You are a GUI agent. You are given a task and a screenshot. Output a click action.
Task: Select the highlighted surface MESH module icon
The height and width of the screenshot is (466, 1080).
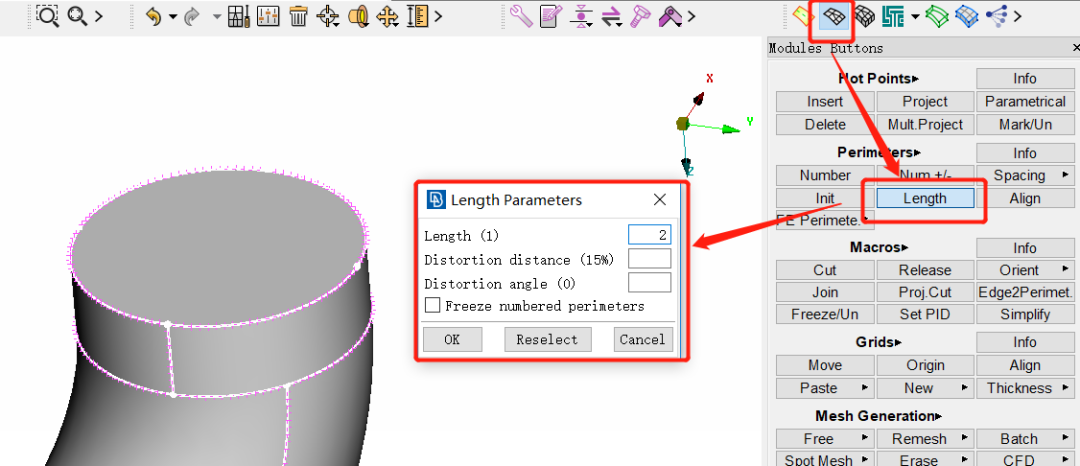click(x=833, y=15)
